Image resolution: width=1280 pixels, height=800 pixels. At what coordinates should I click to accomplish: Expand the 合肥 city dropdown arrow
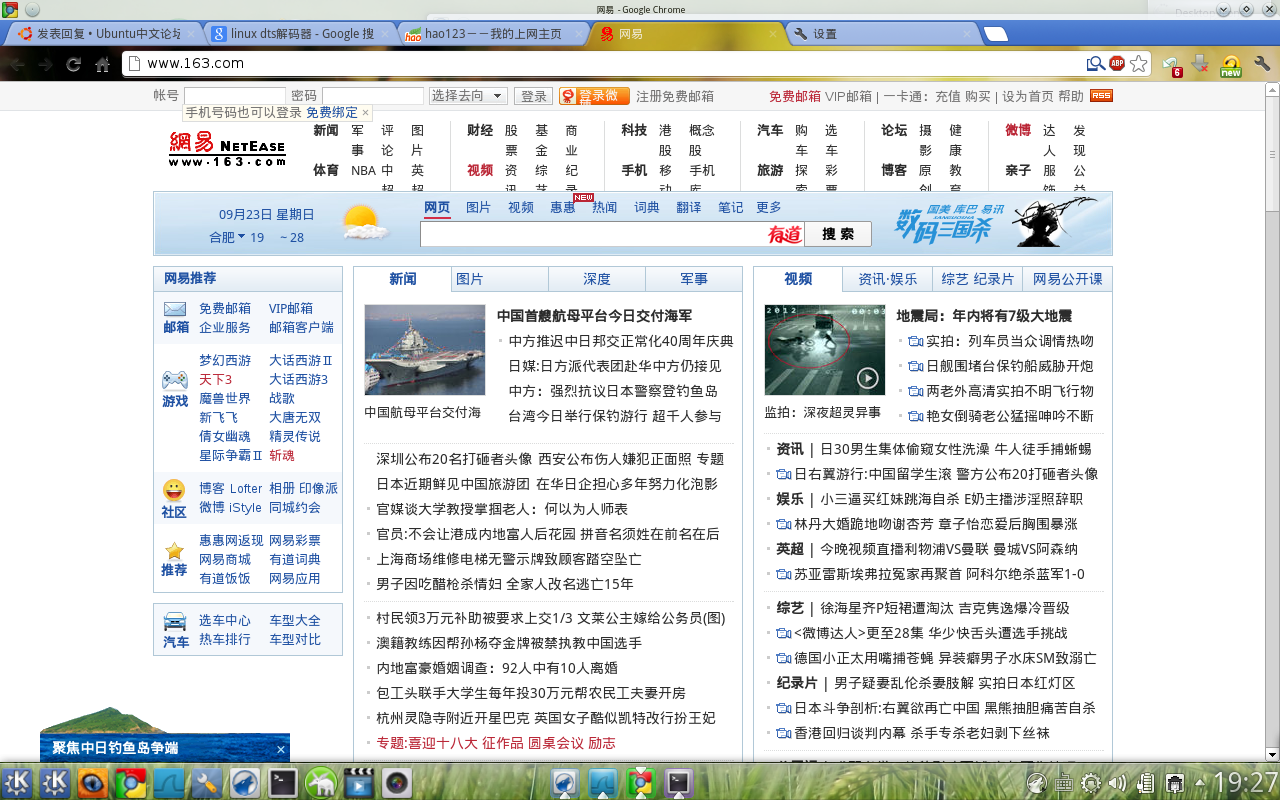click(x=242, y=237)
